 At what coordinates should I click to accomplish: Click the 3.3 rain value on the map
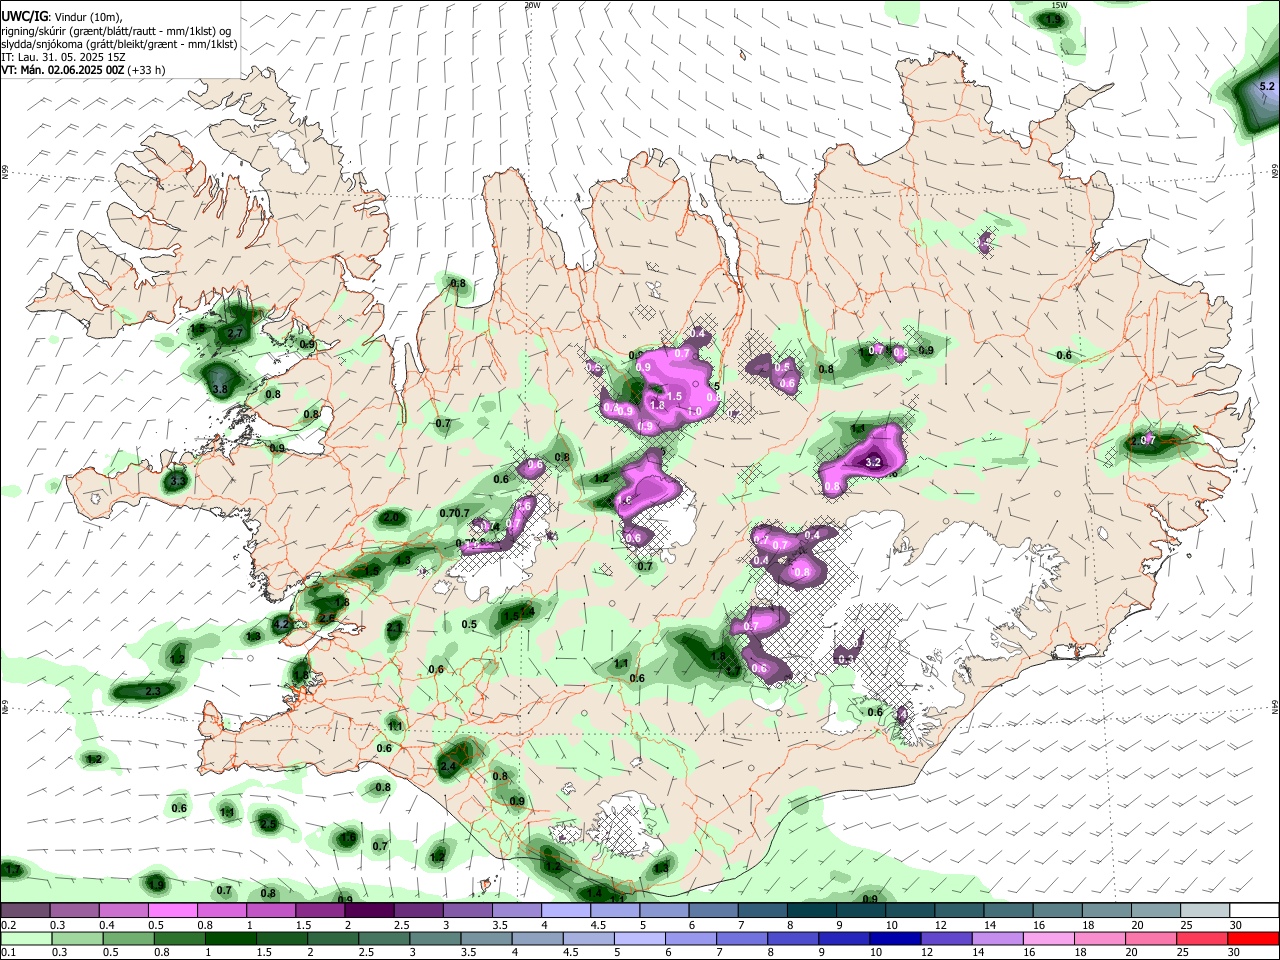pos(177,481)
